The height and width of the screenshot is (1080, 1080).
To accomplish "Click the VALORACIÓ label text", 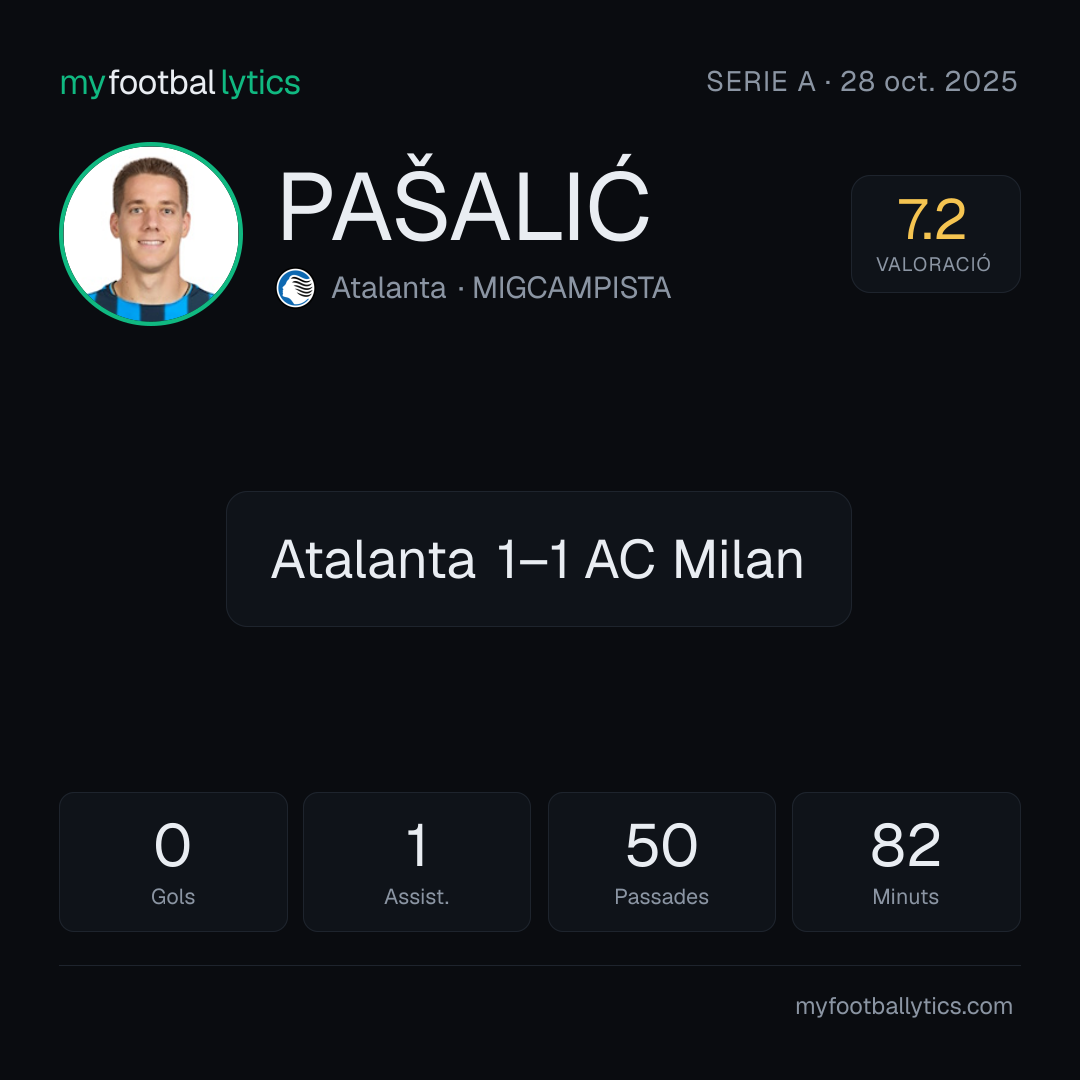I will (933, 264).
